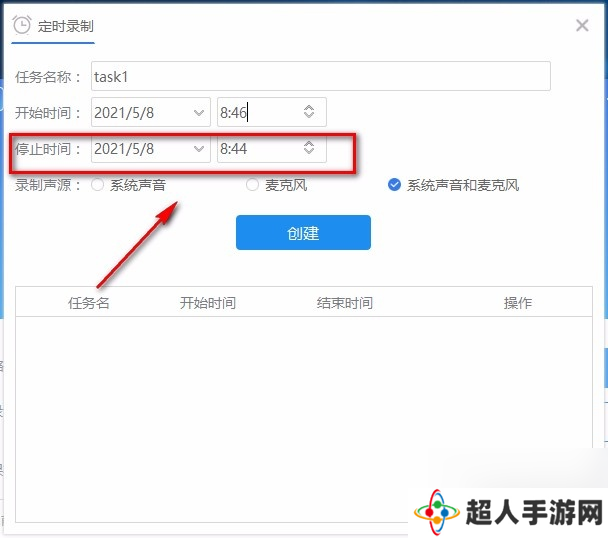Click the 开始时间 time field showing 8:46

point(272,112)
